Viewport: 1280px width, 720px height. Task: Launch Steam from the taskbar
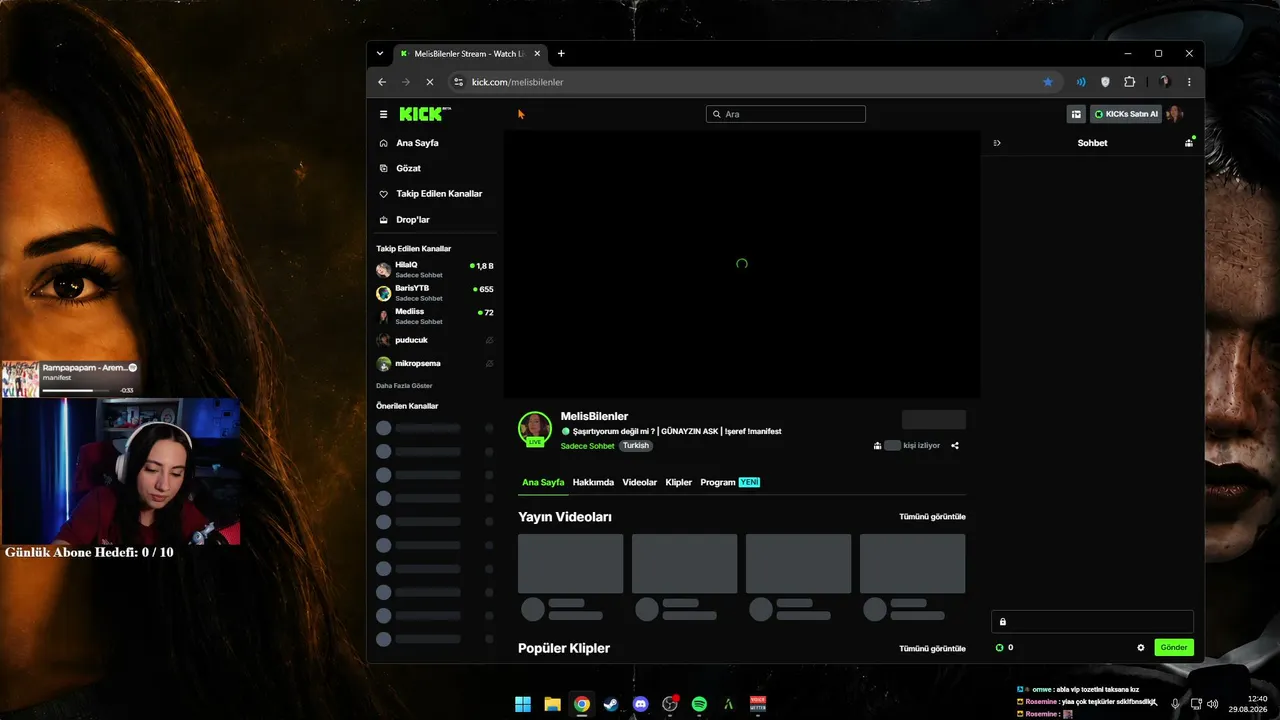pyautogui.click(x=611, y=704)
